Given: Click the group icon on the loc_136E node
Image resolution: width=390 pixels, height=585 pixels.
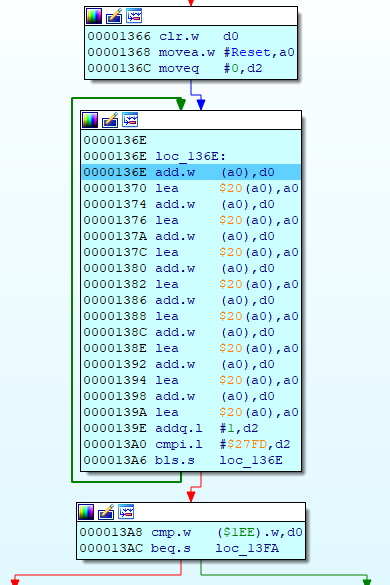Looking at the screenshot, I should coord(130,120).
